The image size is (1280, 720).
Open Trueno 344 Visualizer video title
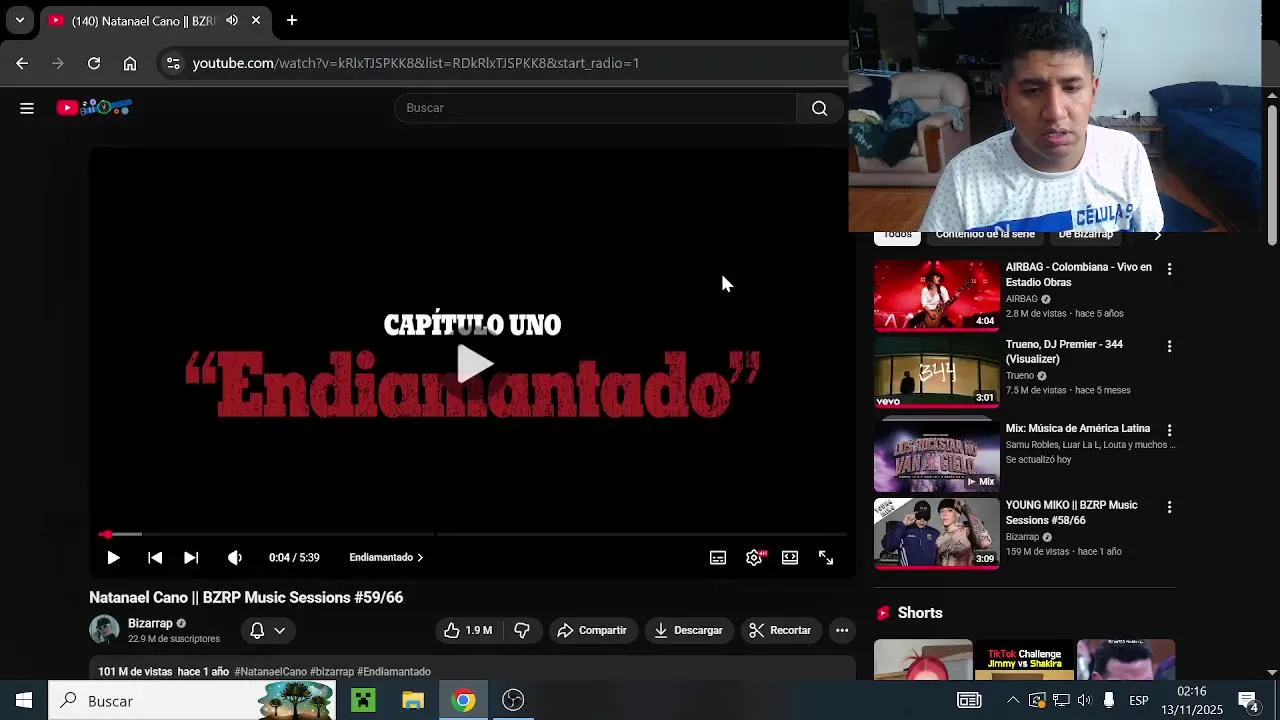1064,351
